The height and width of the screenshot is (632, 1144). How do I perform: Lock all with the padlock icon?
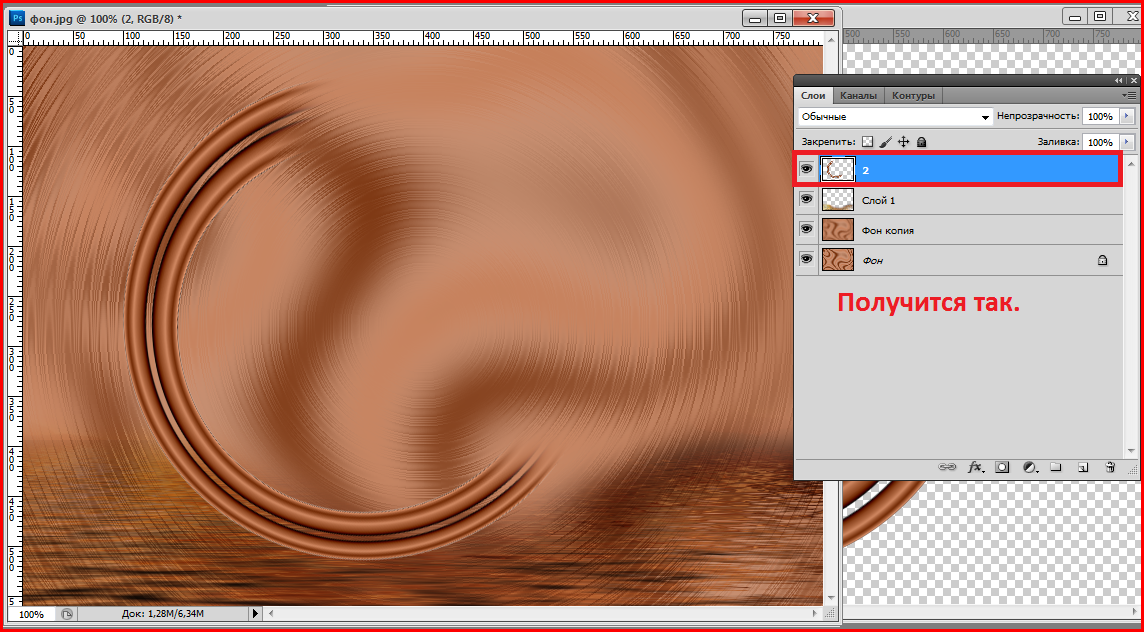pyautogui.click(x=921, y=142)
